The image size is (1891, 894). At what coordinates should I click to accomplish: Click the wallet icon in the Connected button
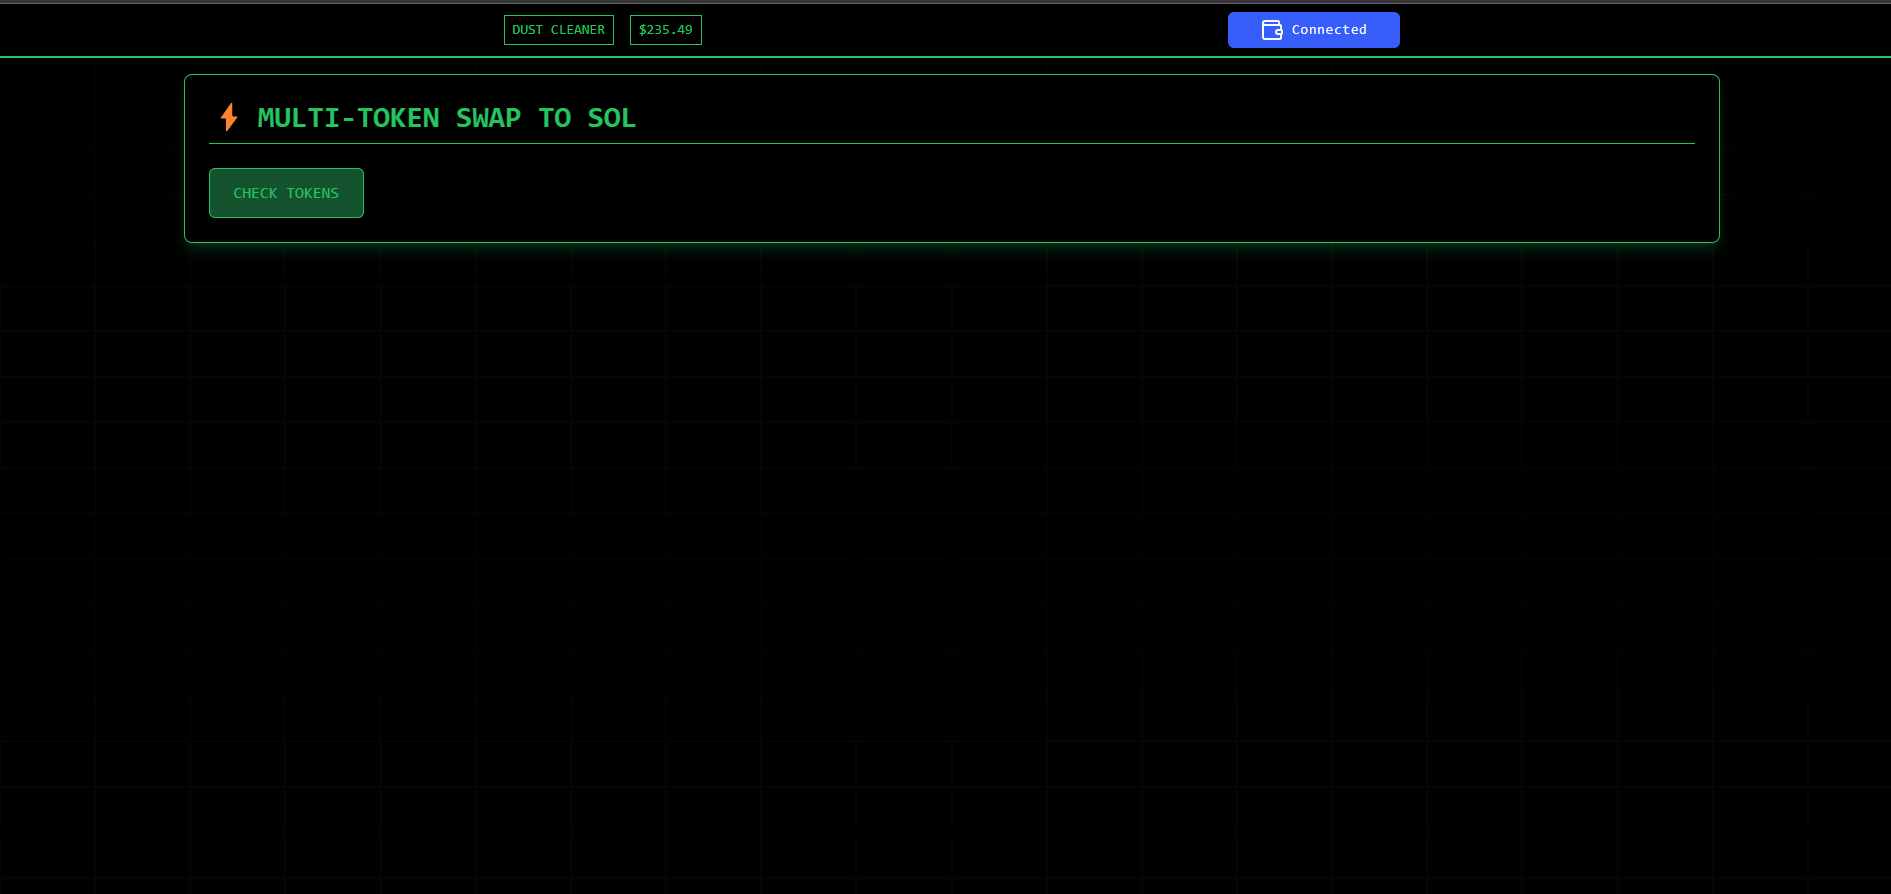click(1272, 30)
